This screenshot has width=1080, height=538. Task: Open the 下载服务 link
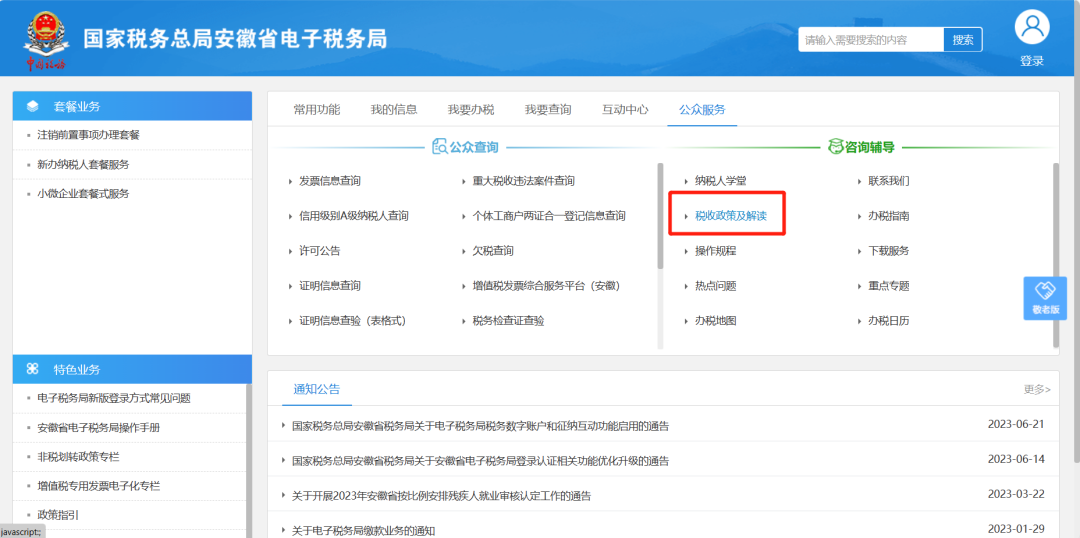coord(889,251)
